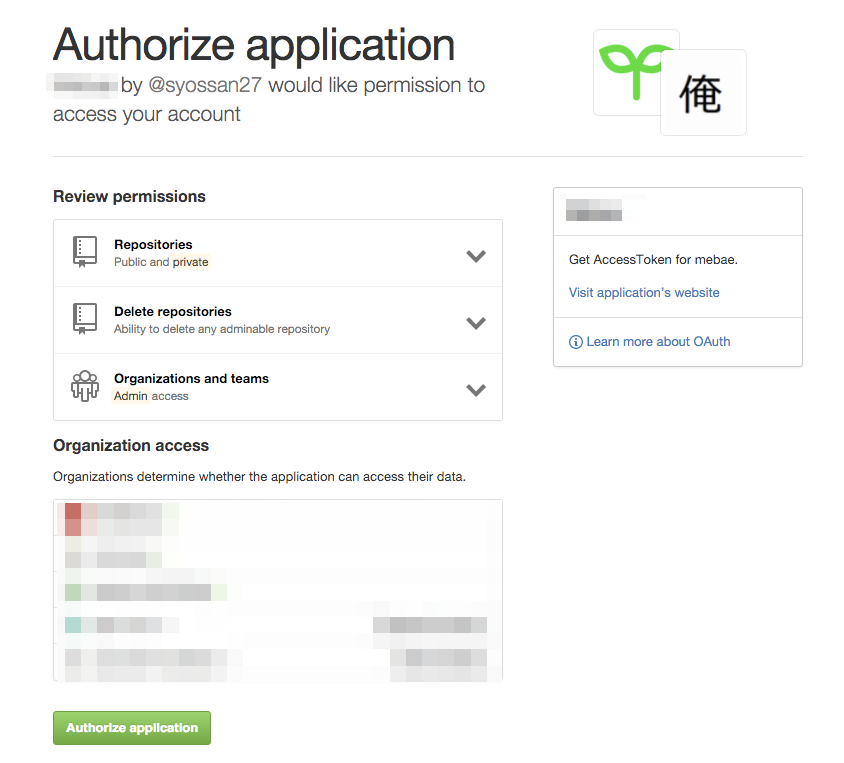
Task: Visit the application's website link
Action: pos(644,292)
